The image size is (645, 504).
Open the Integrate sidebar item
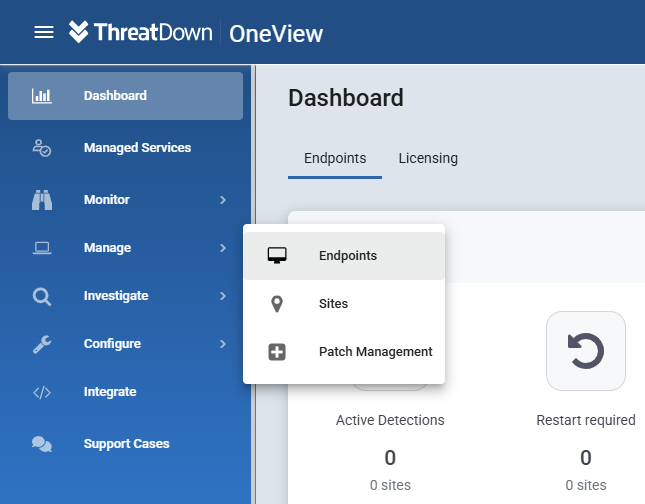pos(125,393)
